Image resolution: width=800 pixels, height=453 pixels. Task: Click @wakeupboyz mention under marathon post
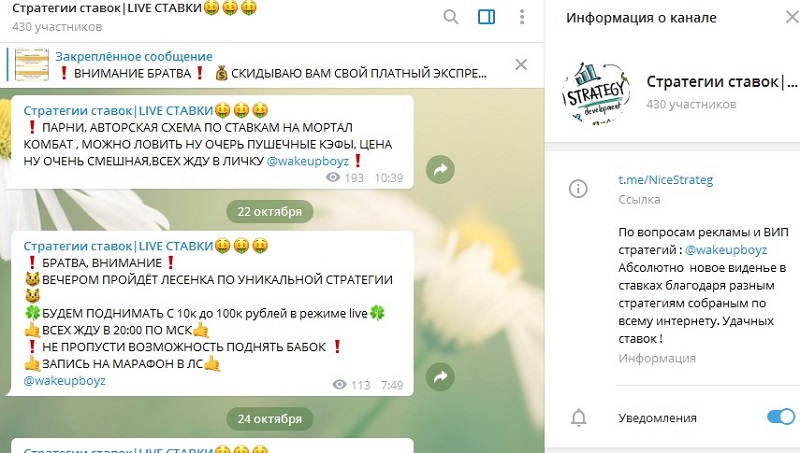(x=65, y=381)
